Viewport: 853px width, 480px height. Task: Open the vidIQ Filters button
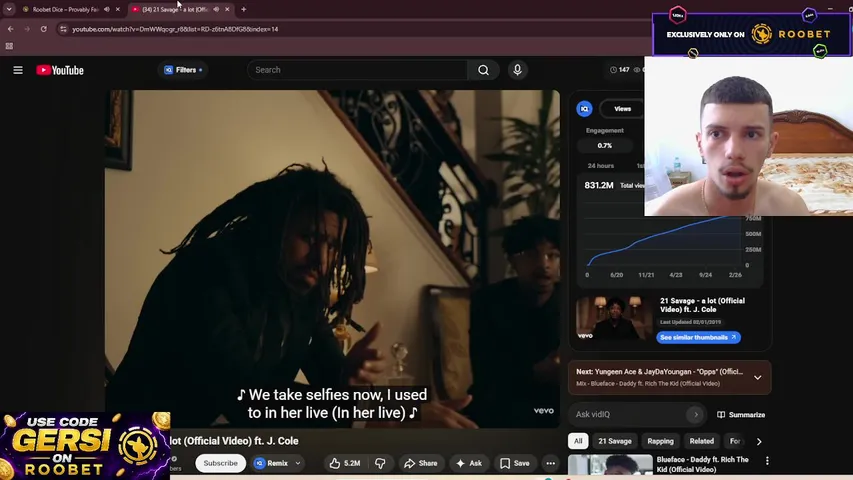click(183, 70)
